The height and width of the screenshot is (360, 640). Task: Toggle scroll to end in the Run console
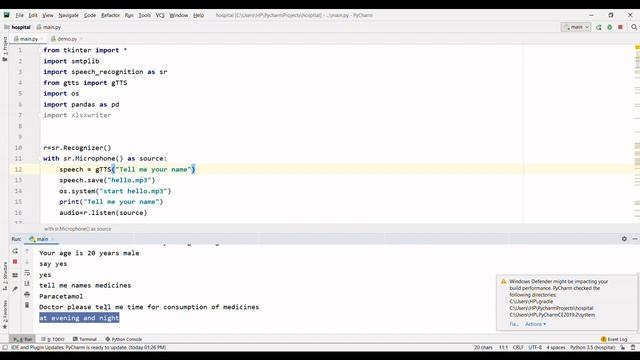pyautogui.click(x=27, y=283)
